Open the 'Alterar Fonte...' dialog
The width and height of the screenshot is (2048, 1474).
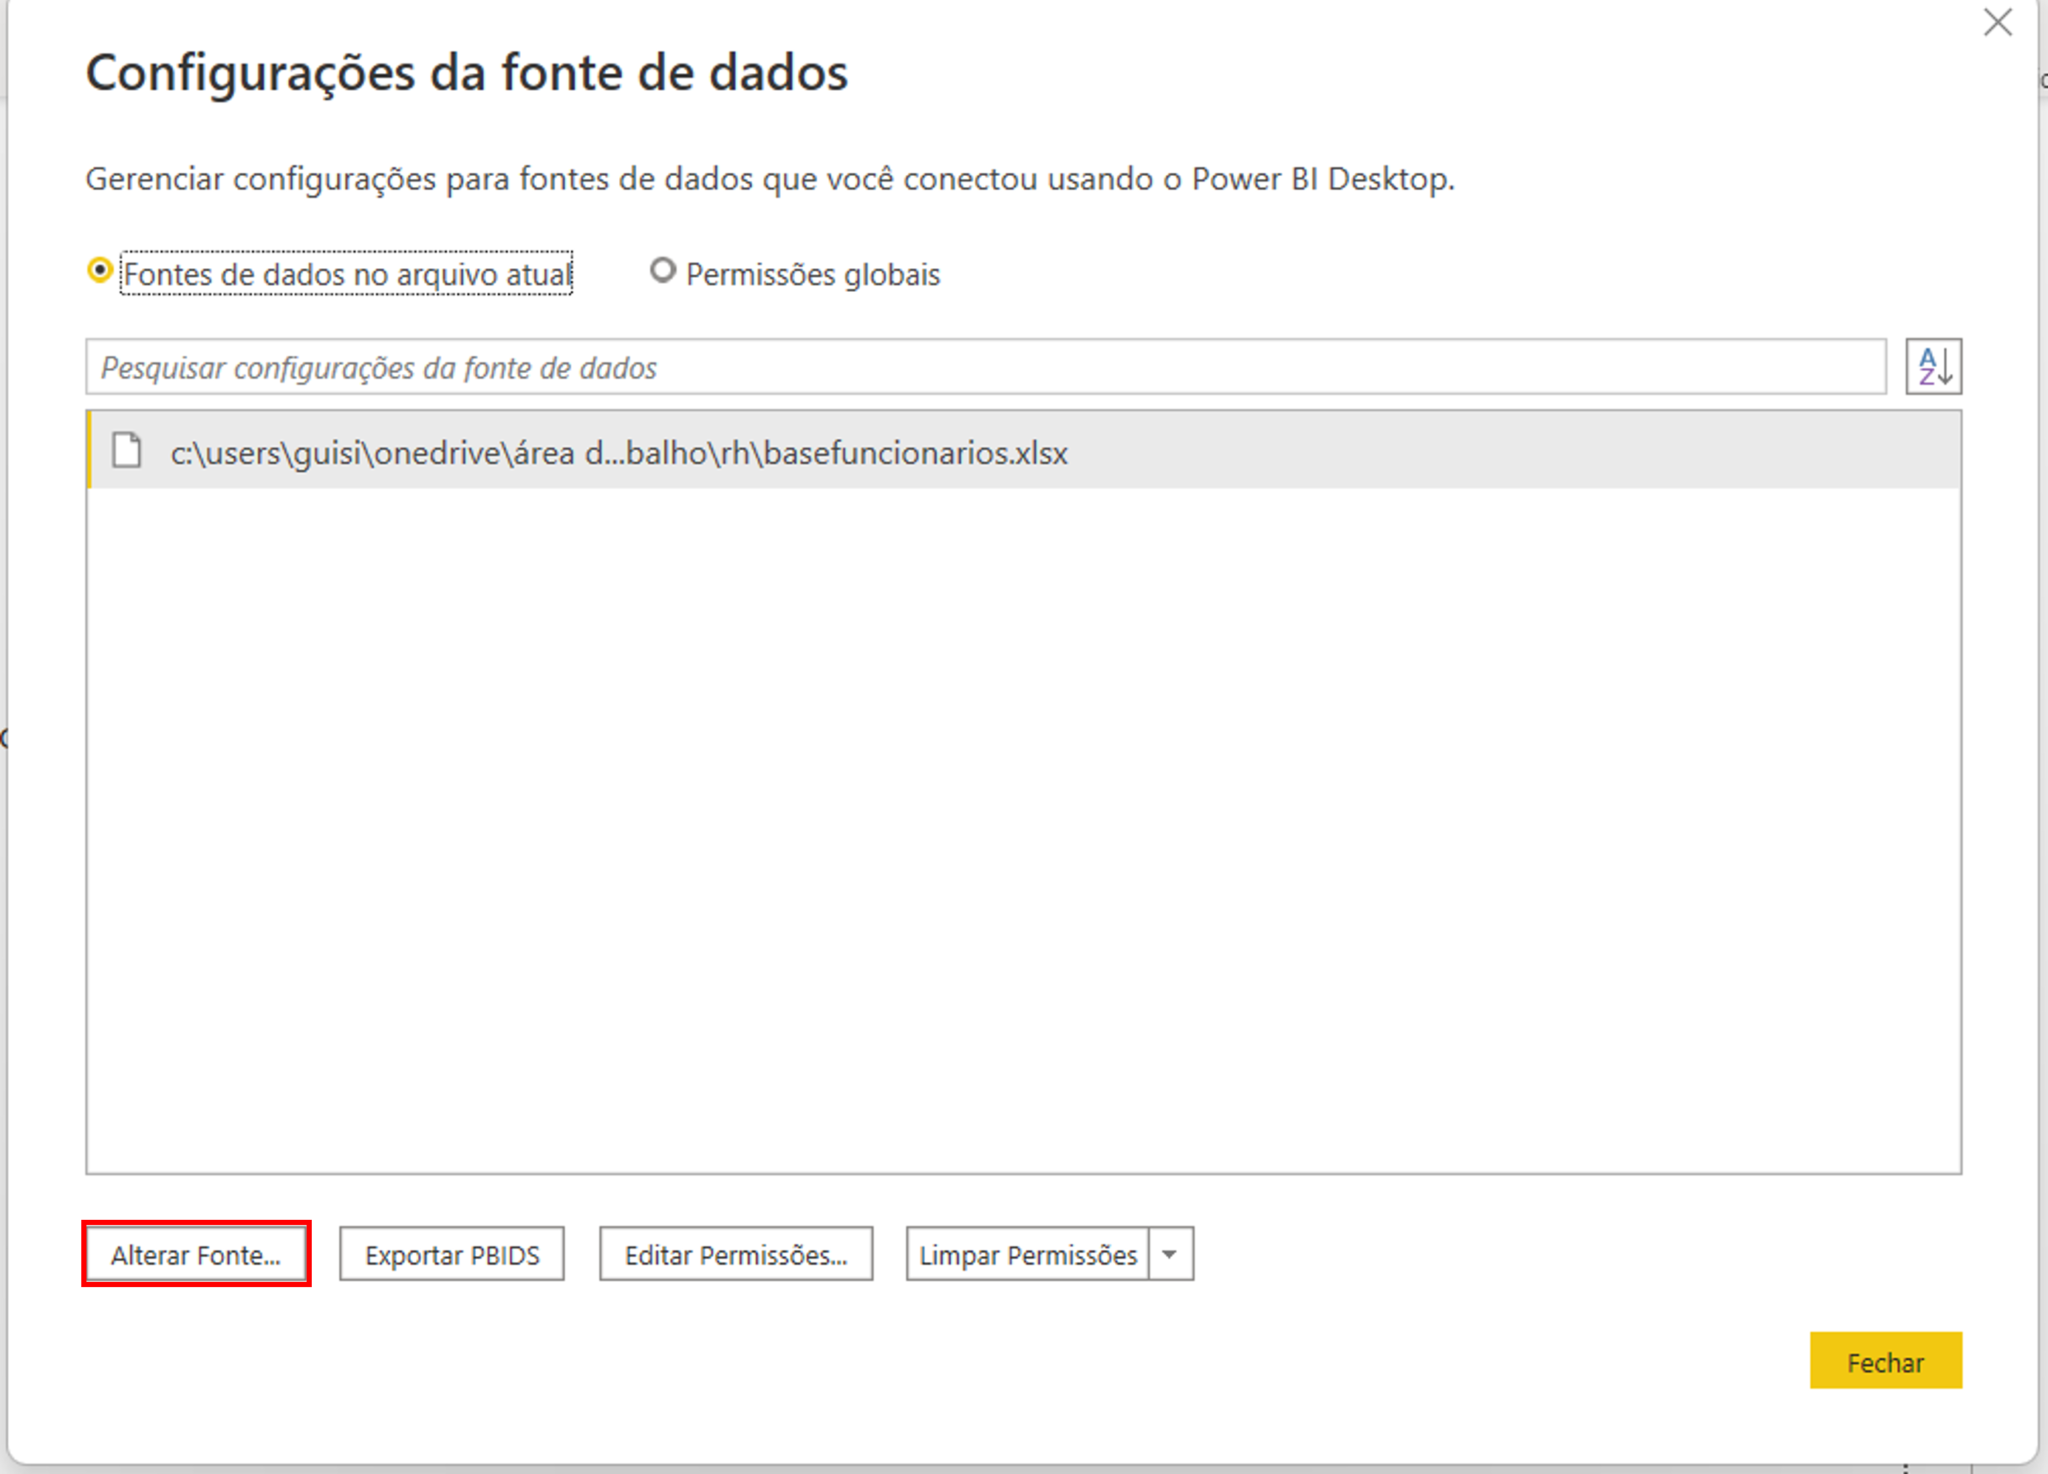[196, 1254]
